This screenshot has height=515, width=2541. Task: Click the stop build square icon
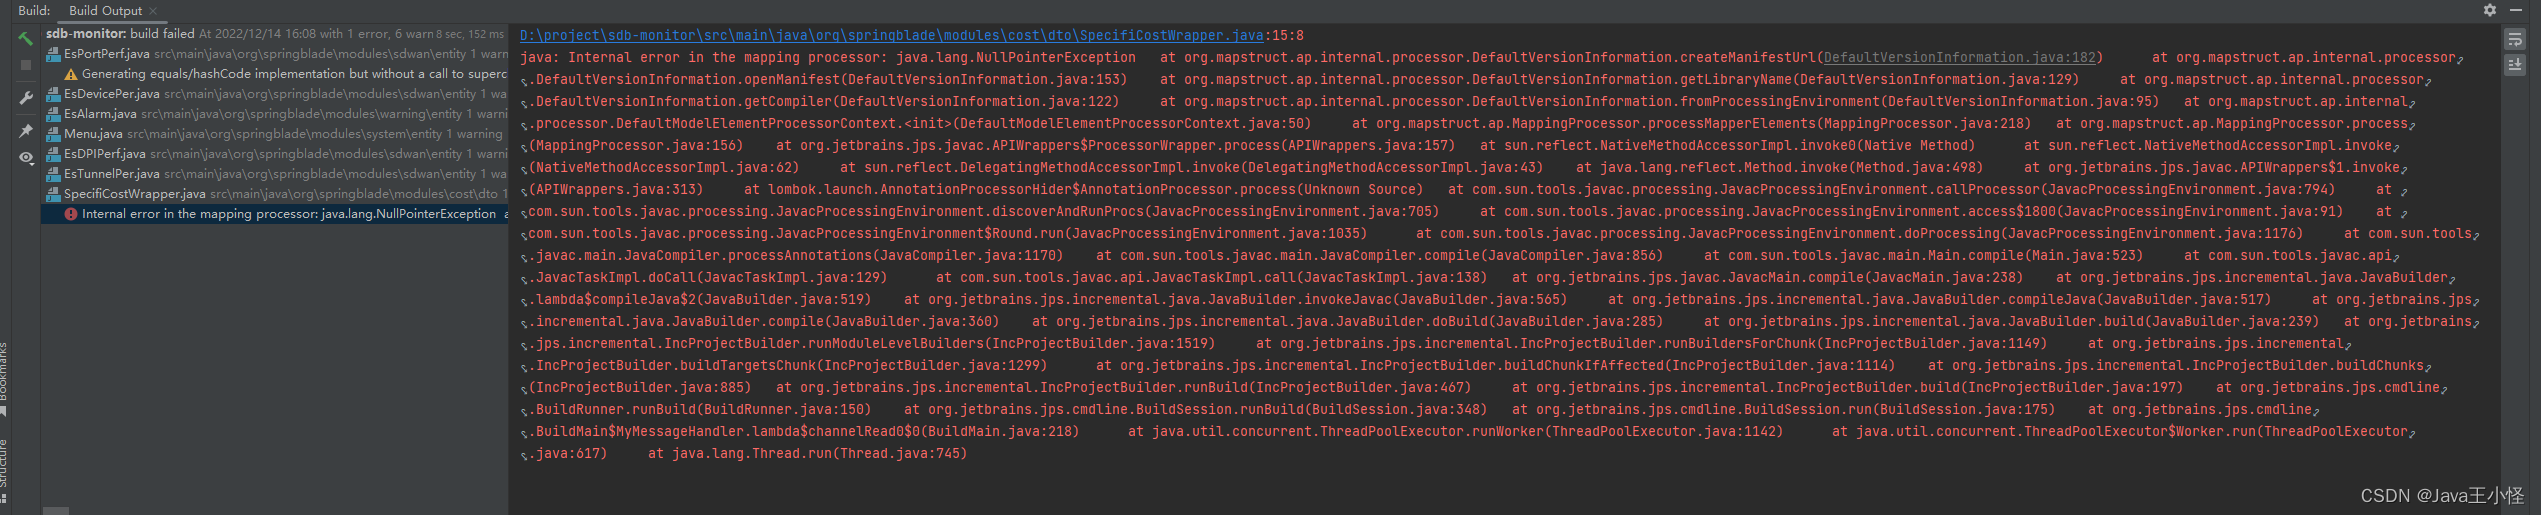[x=26, y=65]
